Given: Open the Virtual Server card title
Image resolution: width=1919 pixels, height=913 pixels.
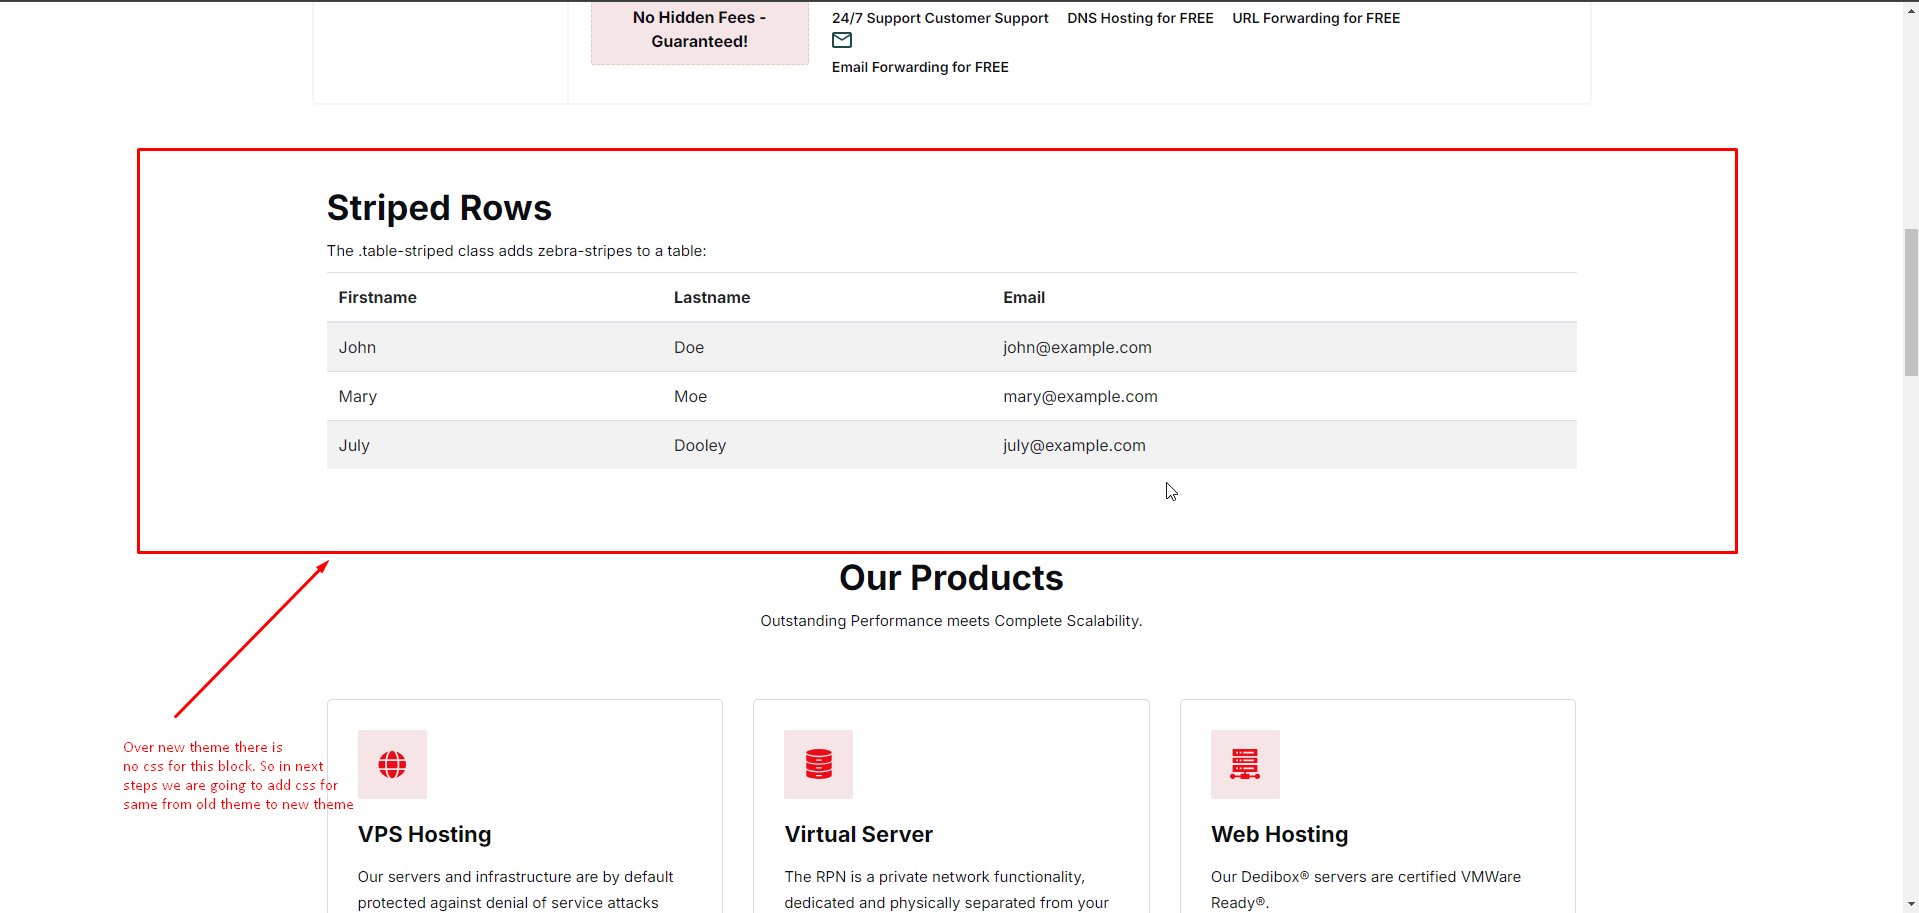Looking at the screenshot, I should pos(858,835).
